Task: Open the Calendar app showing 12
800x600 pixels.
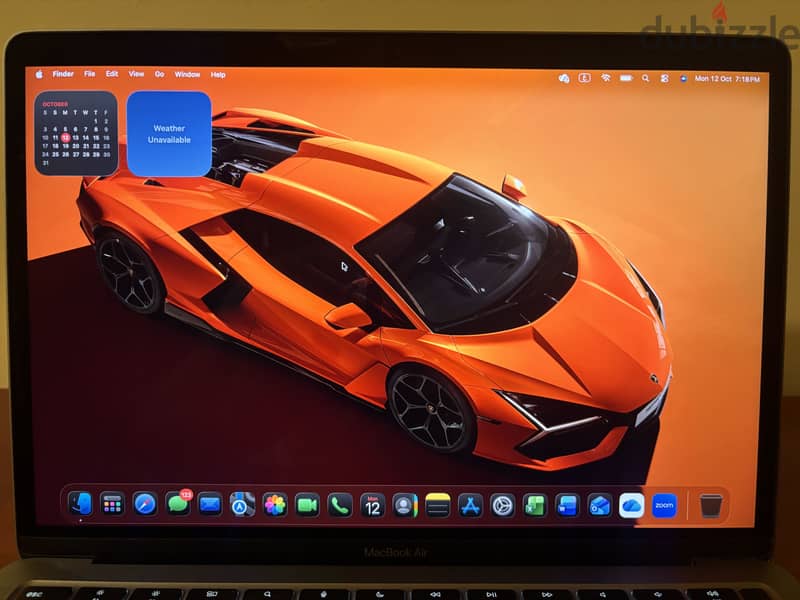Action: 373,505
